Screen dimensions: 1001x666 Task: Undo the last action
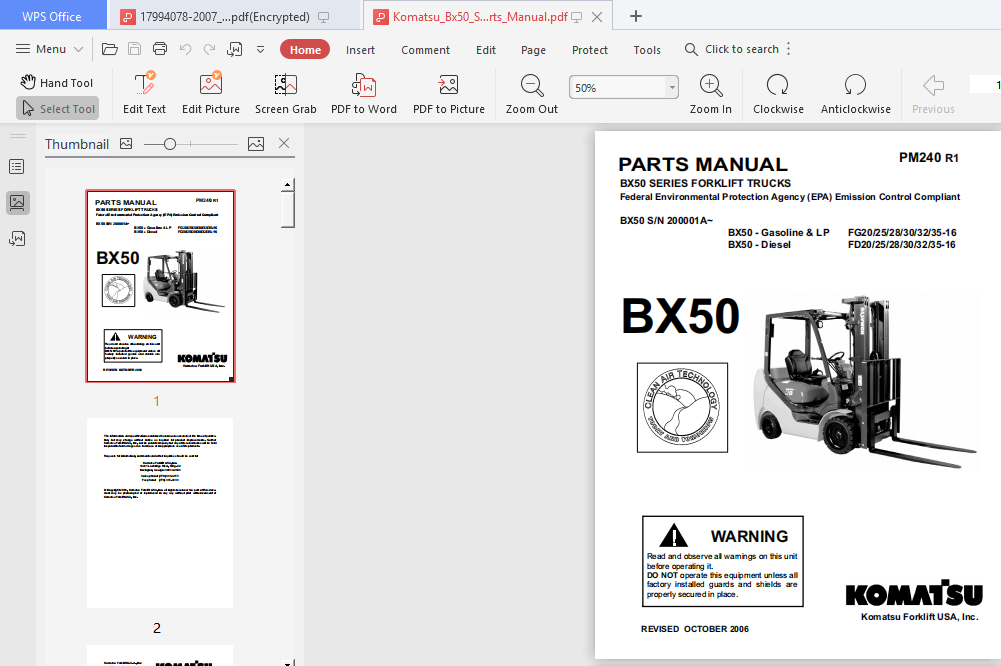(185, 49)
